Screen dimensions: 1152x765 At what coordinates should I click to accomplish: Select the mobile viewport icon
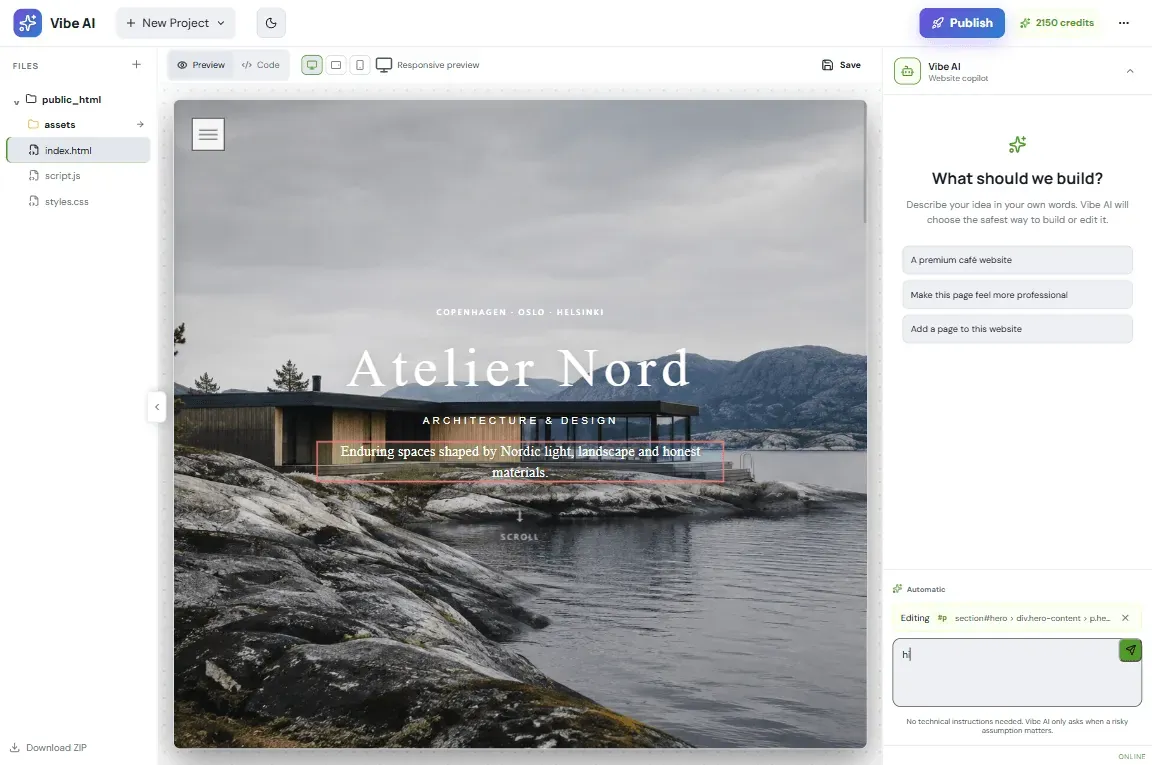pos(360,65)
